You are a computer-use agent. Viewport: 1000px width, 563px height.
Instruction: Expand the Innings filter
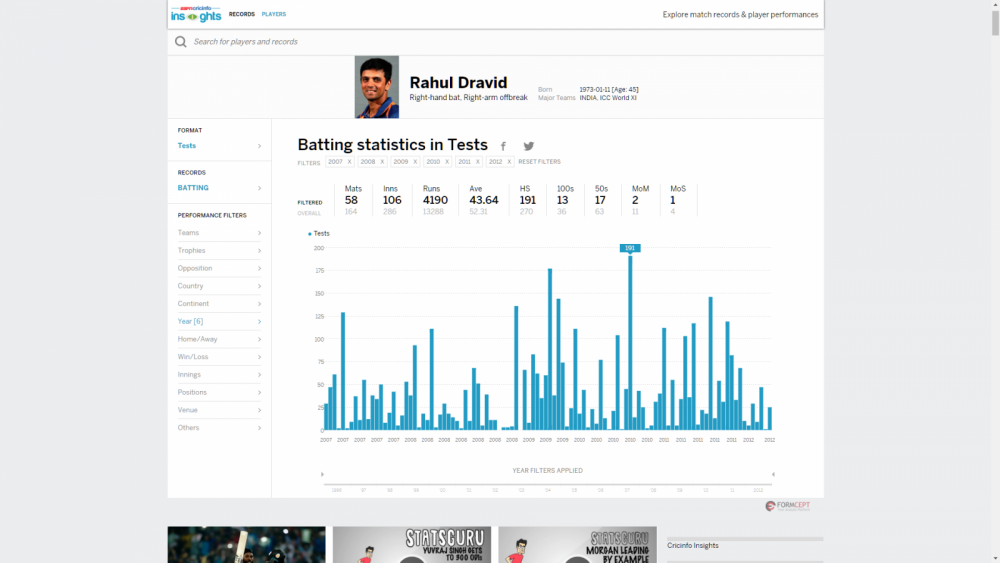pos(219,375)
